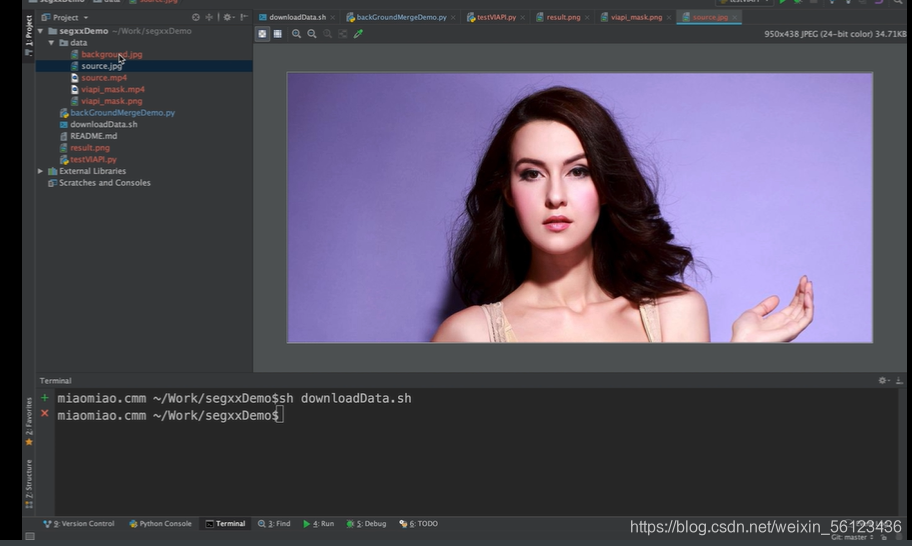Viewport: 912px width, 546px height.
Task: Select Scratches and Consoles node
Action: (x=104, y=183)
